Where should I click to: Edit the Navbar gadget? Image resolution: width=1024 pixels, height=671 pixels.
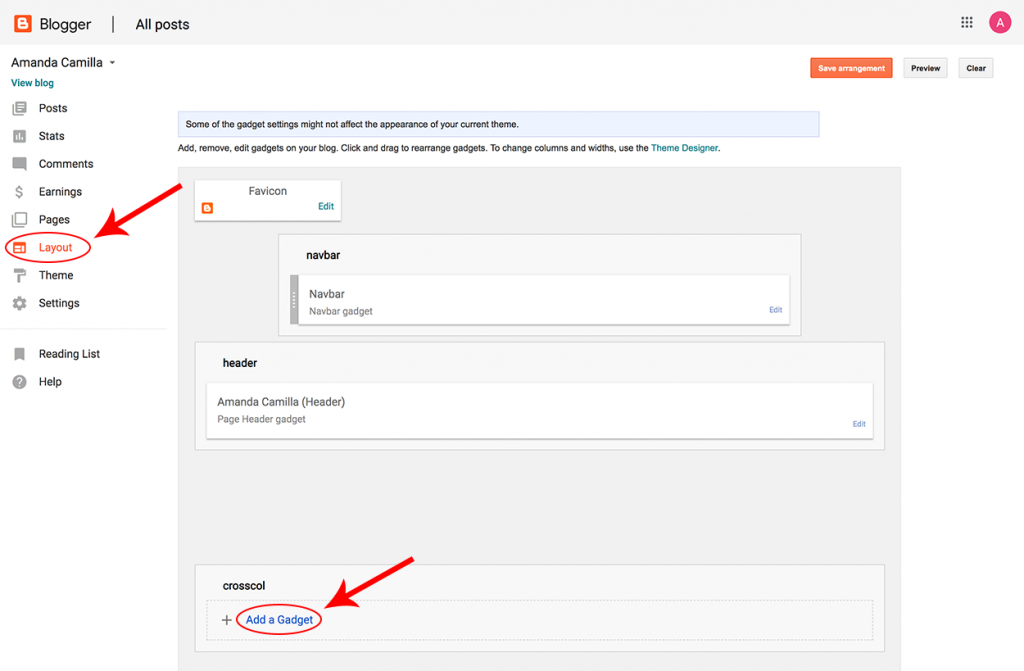[x=775, y=310]
